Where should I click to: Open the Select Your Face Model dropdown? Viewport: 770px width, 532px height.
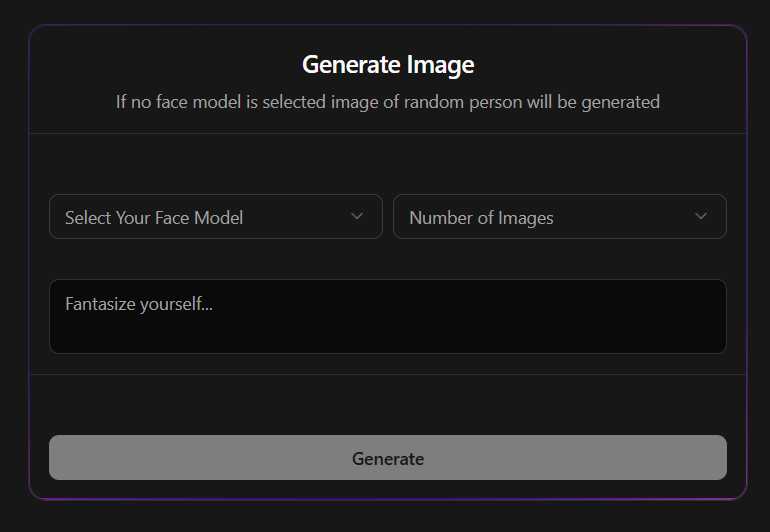tap(215, 217)
